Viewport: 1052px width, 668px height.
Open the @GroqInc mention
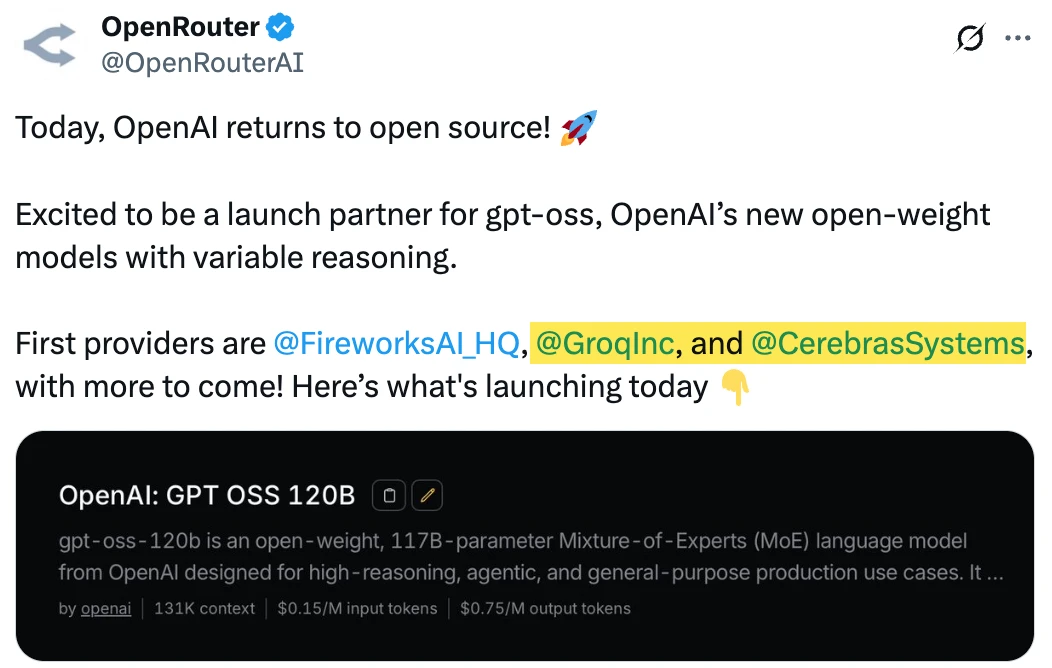[x=605, y=344]
